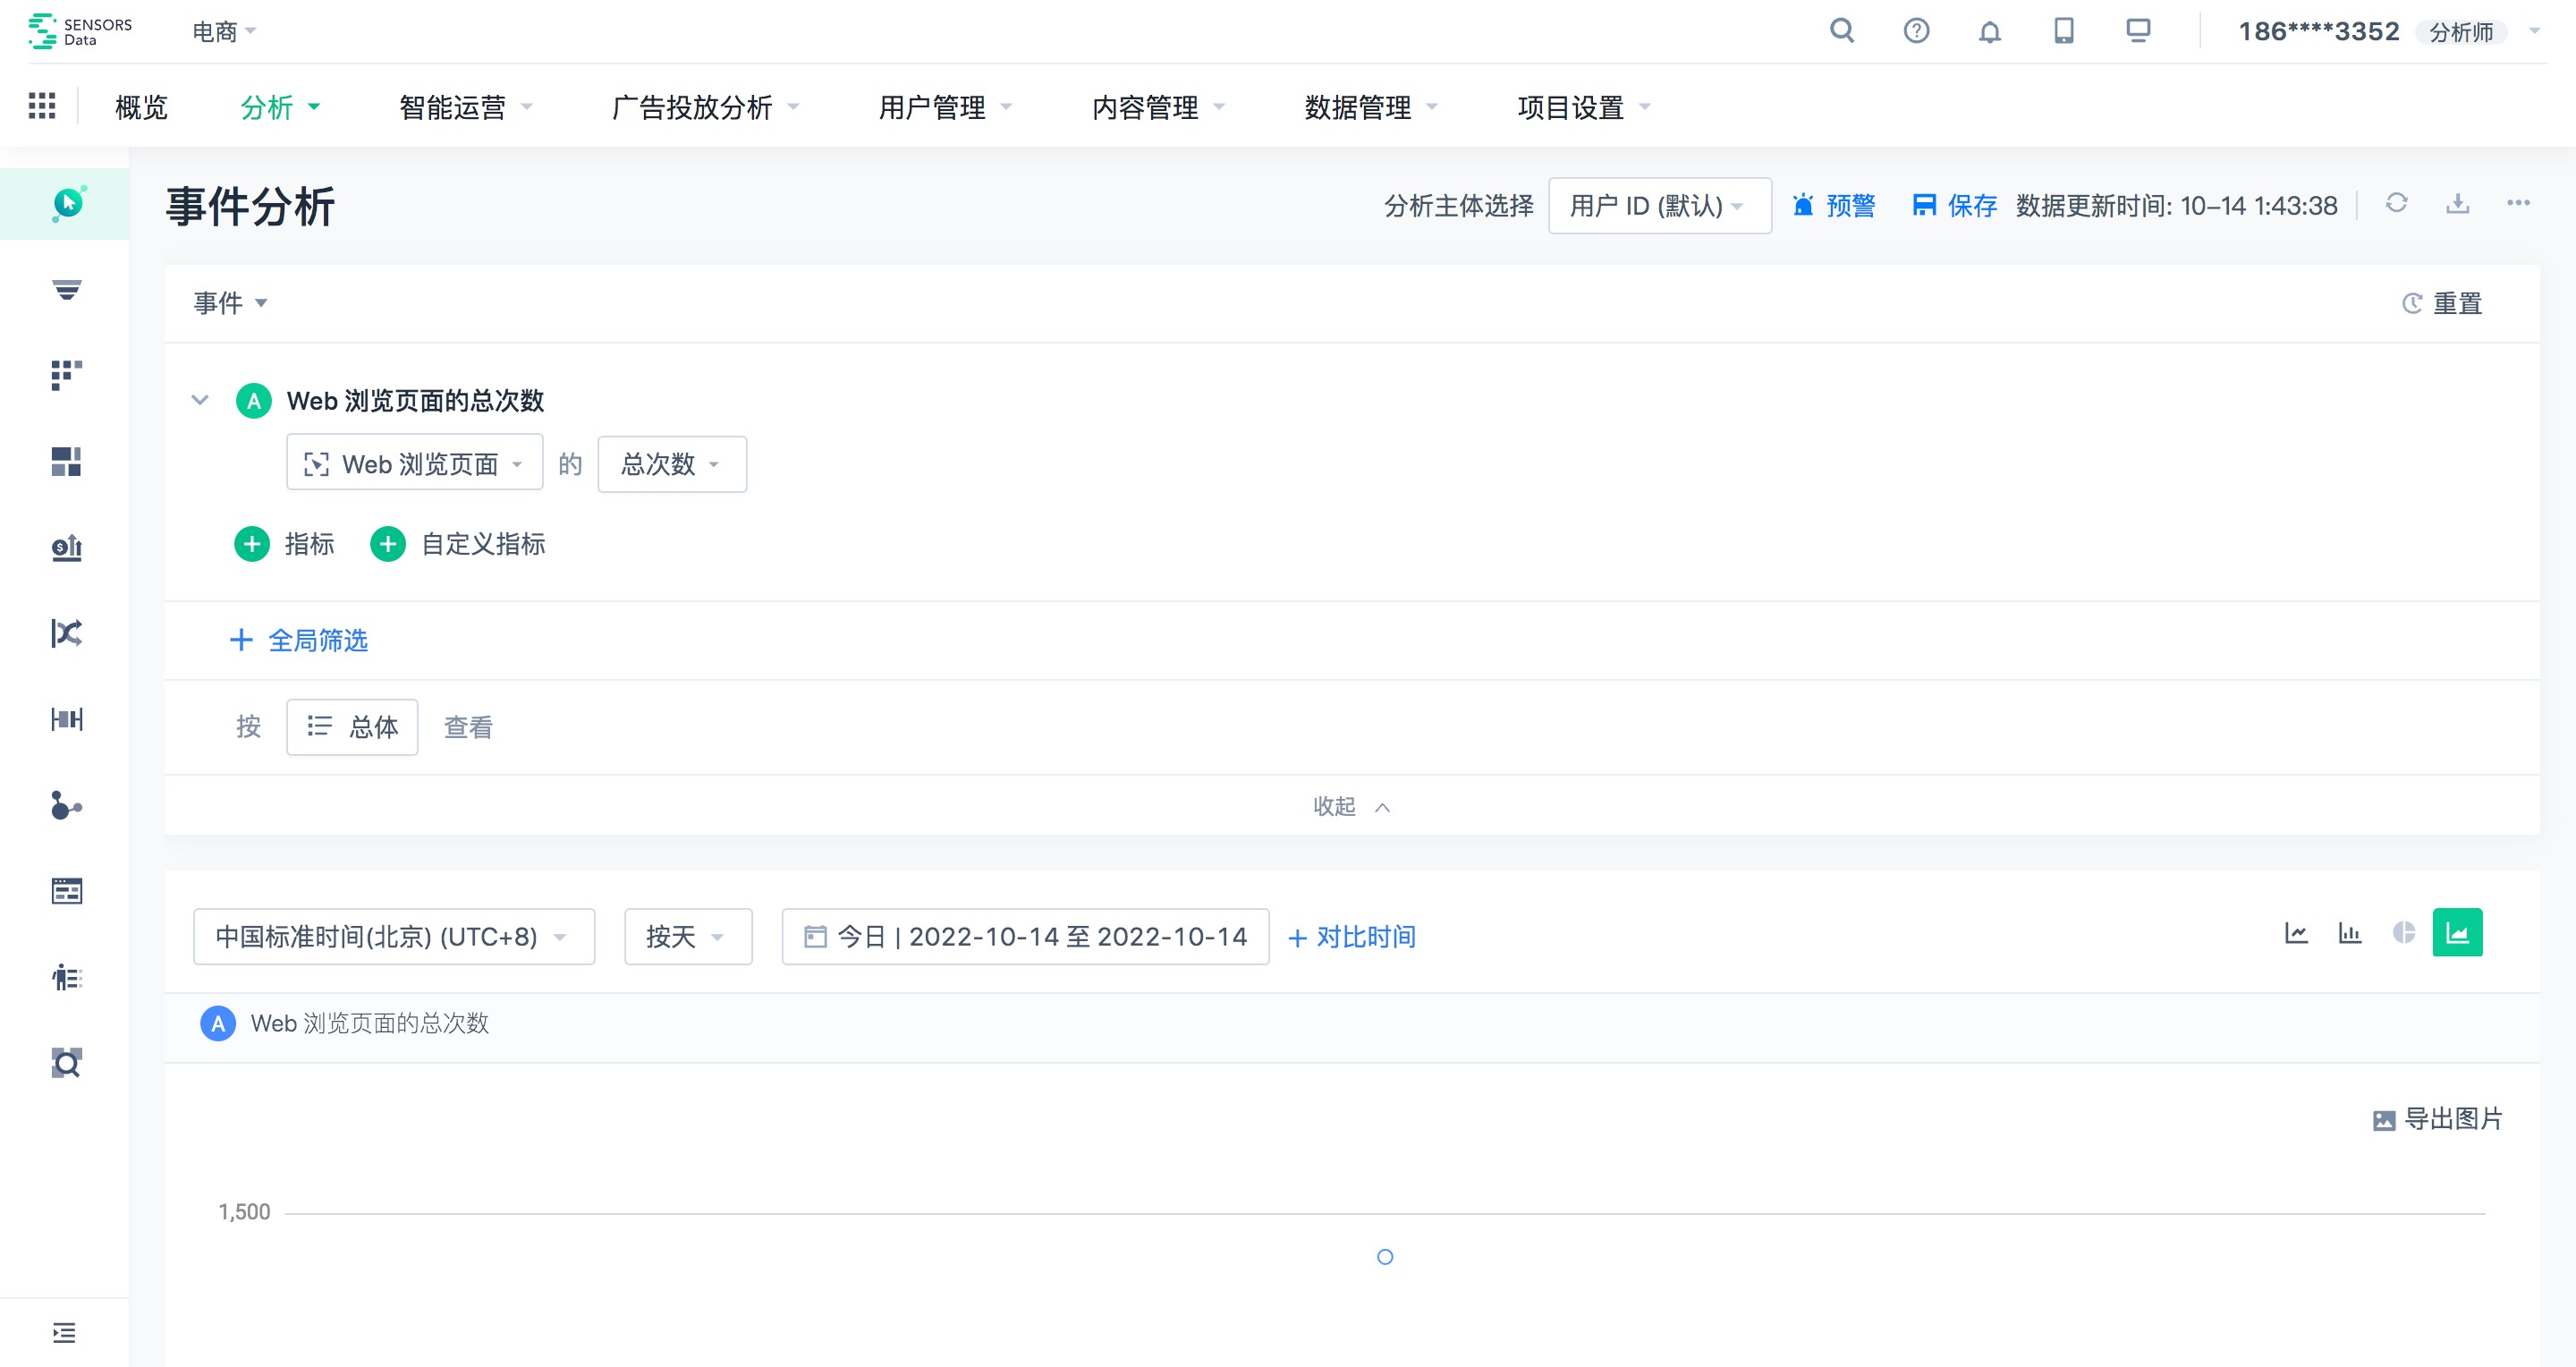Viewport: 2576px width, 1367px height.
Task: Open the apps grid launcher
Action: tap(42, 106)
